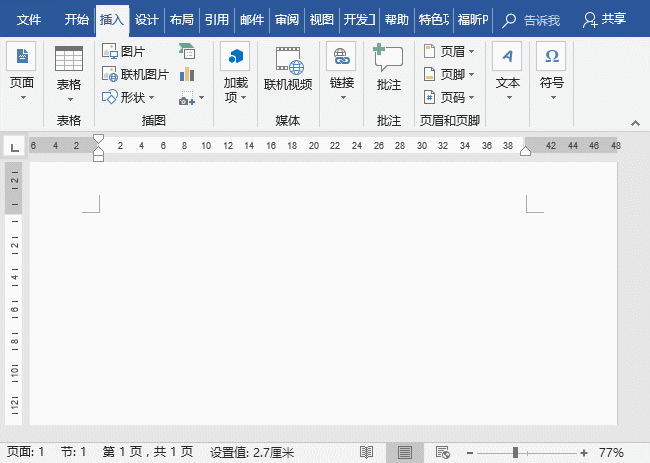Expand the 页面 dropdown arrow
The height and width of the screenshot is (463, 650).
(23, 98)
